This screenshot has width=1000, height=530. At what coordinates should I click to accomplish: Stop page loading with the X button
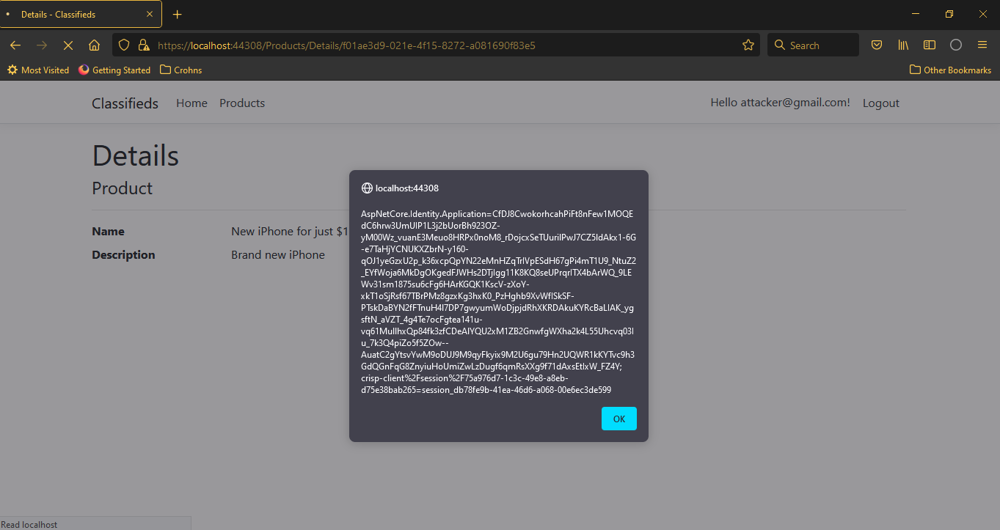[x=67, y=45]
